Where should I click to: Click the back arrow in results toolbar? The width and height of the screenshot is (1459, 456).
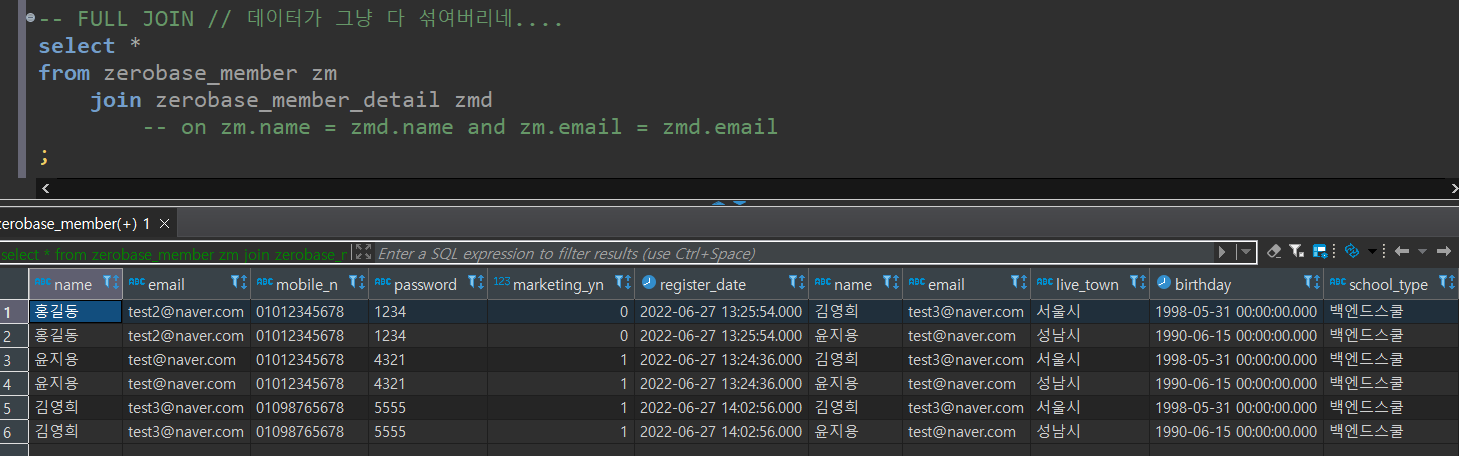1401,252
